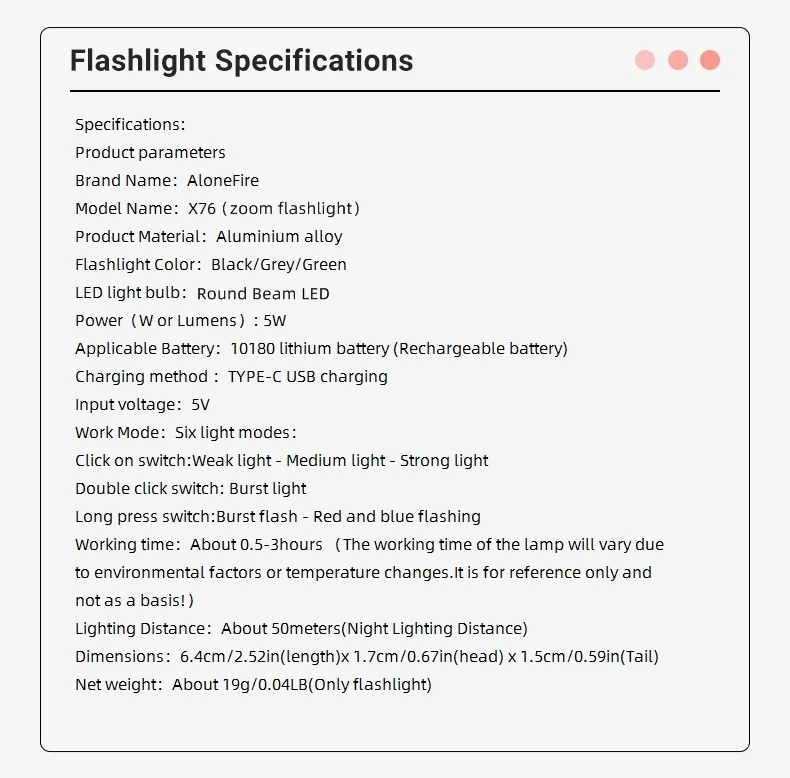Select the Long press switch Burst flash line
790x778 pixels.
(x=278, y=517)
